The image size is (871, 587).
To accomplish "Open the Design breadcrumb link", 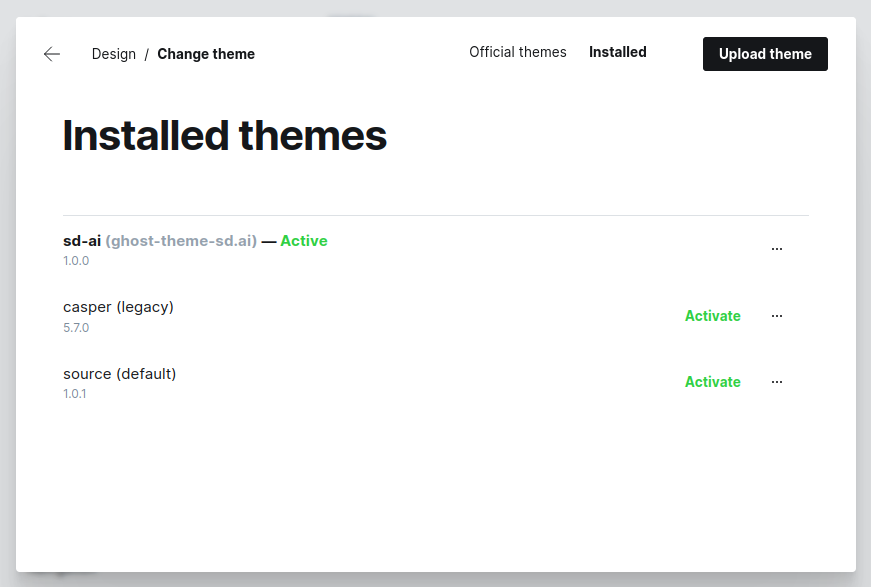I will 114,54.
